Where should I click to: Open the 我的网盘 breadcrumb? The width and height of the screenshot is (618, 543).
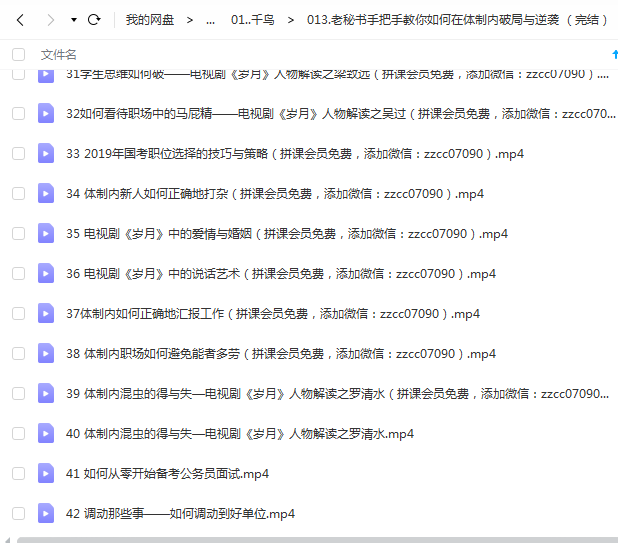pos(151,20)
